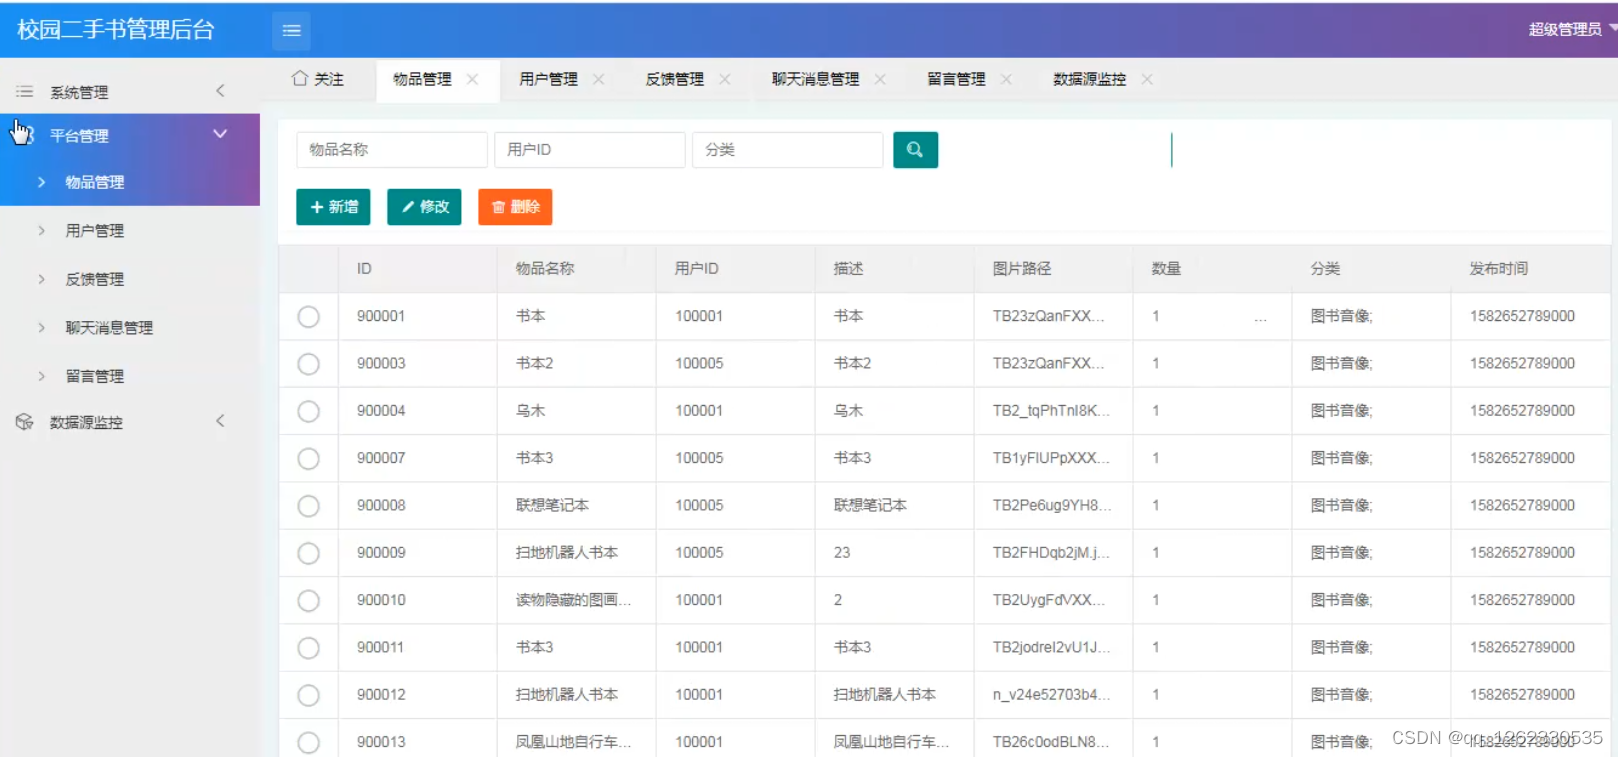Select radio button for row 900007
The height and width of the screenshot is (757, 1618).
pyautogui.click(x=309, y=459)
